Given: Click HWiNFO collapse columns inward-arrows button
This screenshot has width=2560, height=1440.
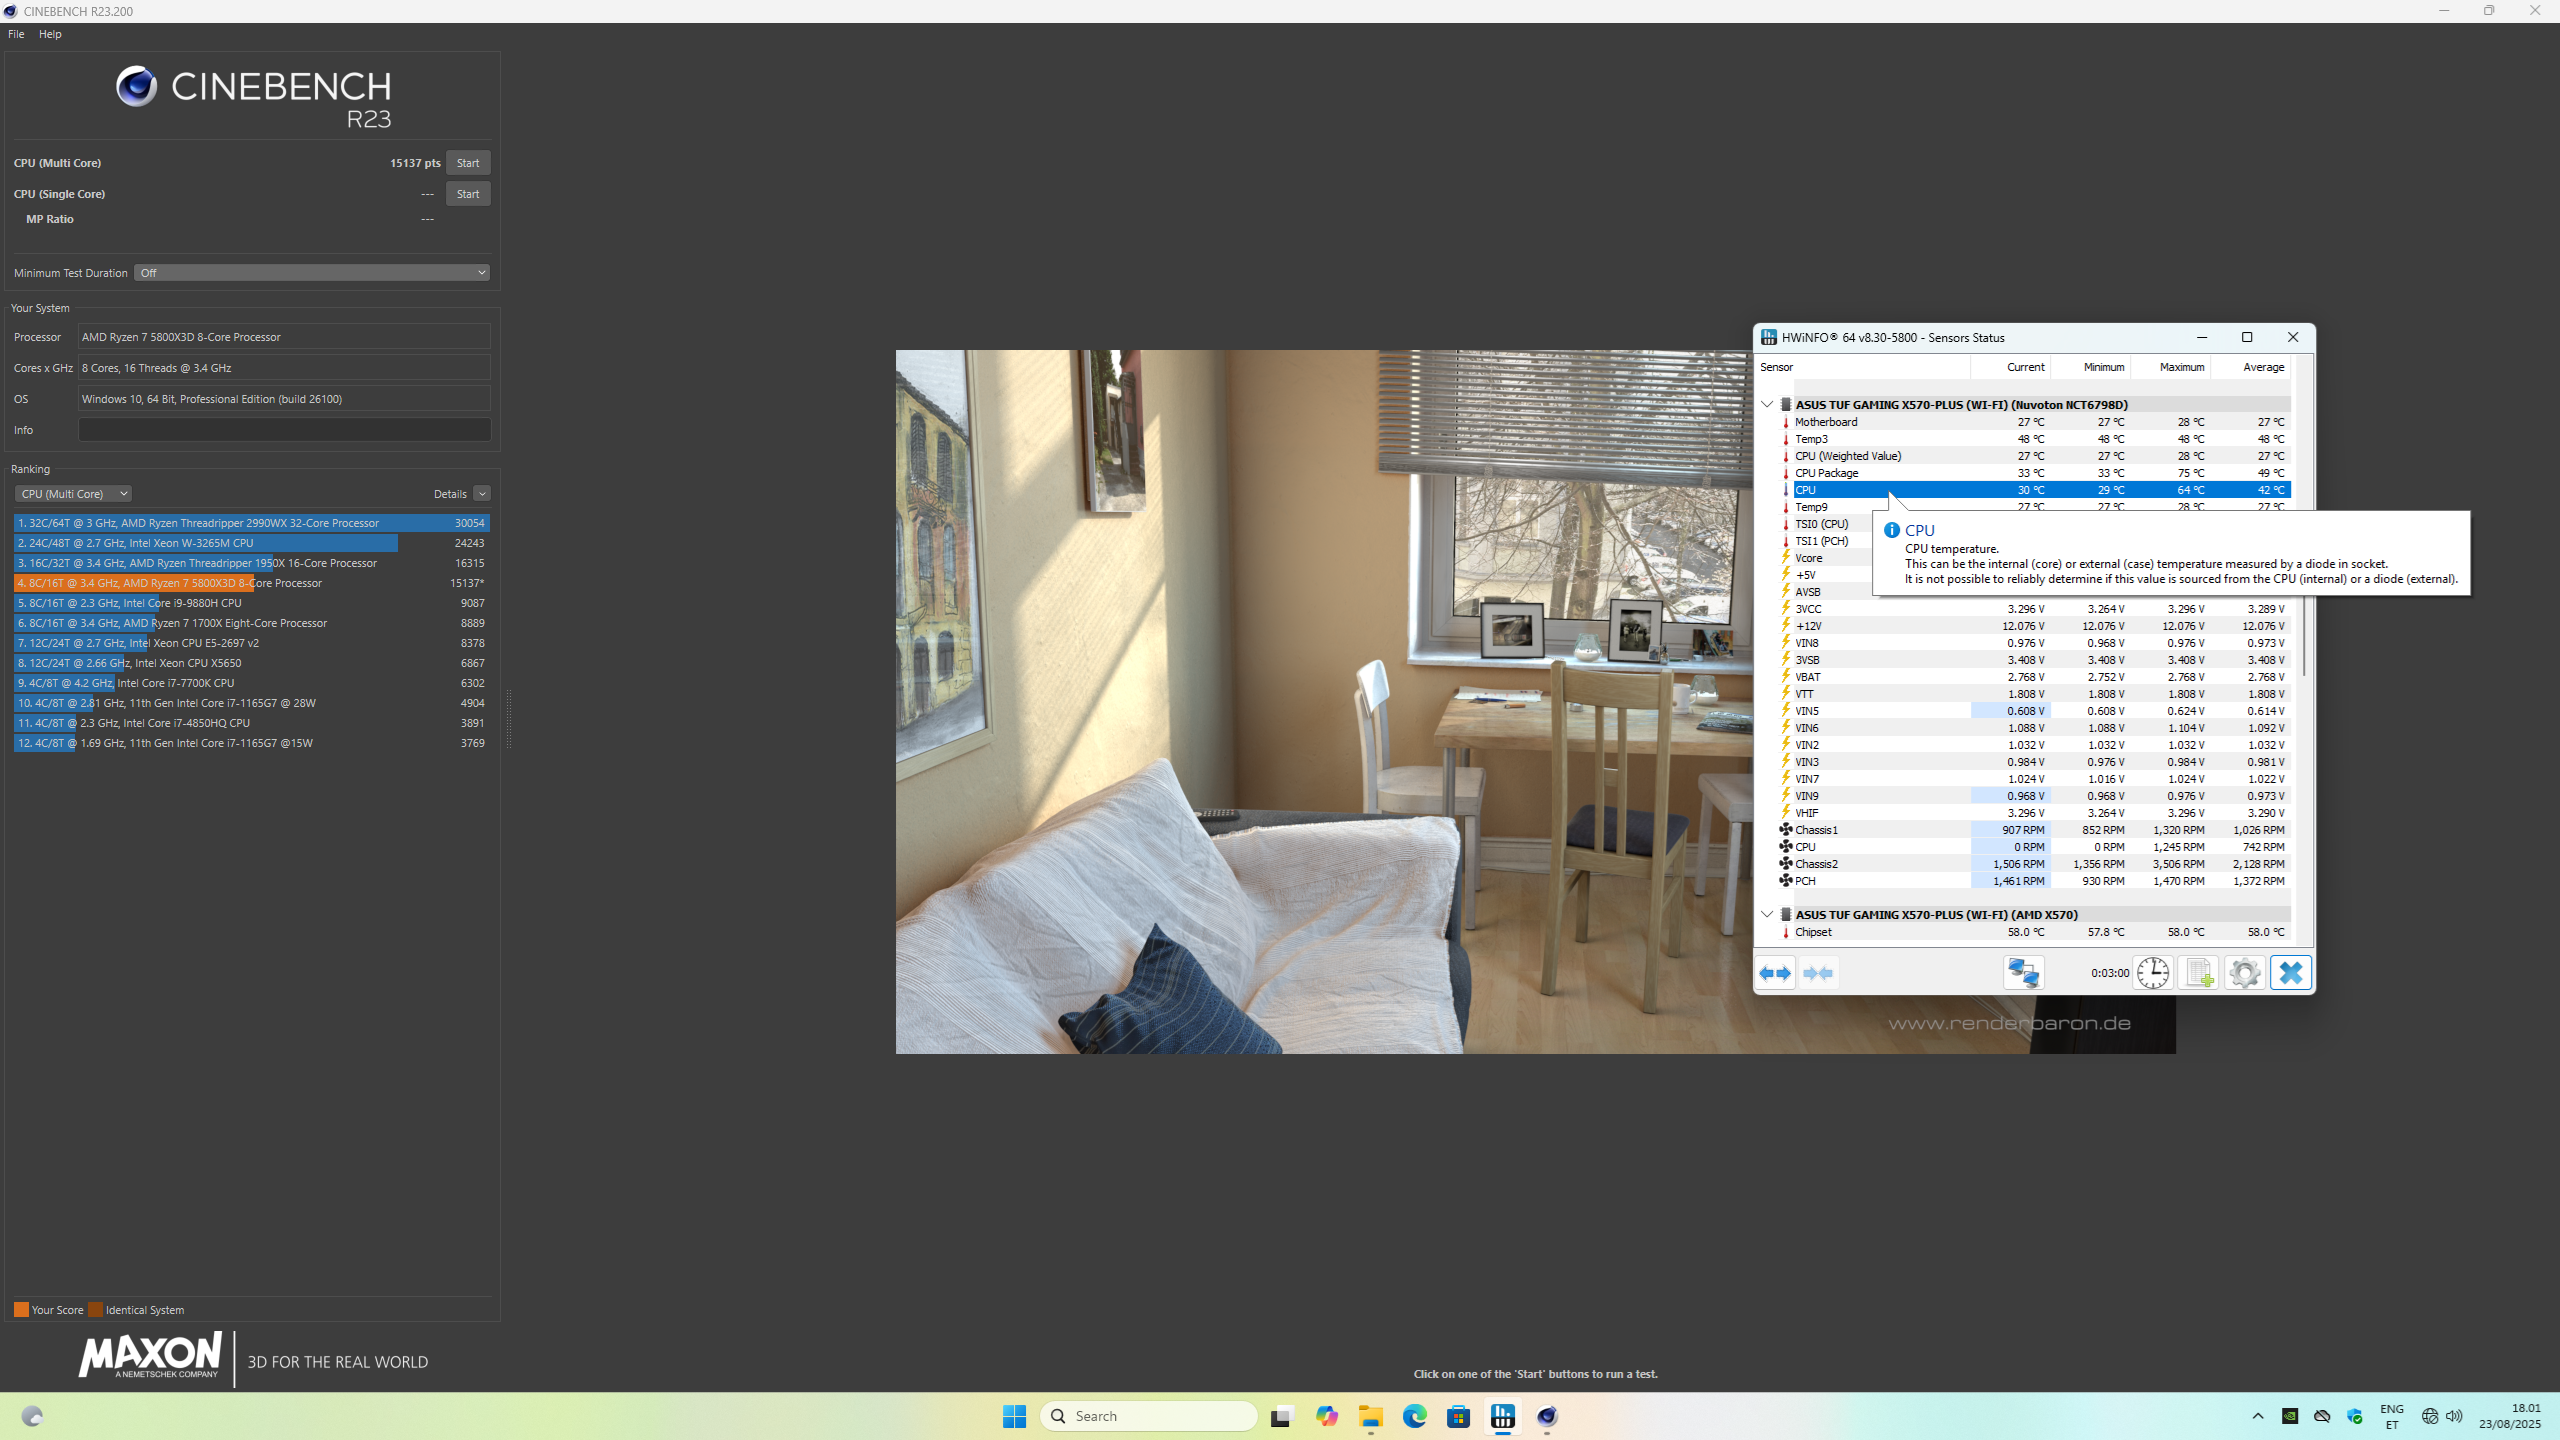Looking at the screenshot, I should tap(1818, 973).
